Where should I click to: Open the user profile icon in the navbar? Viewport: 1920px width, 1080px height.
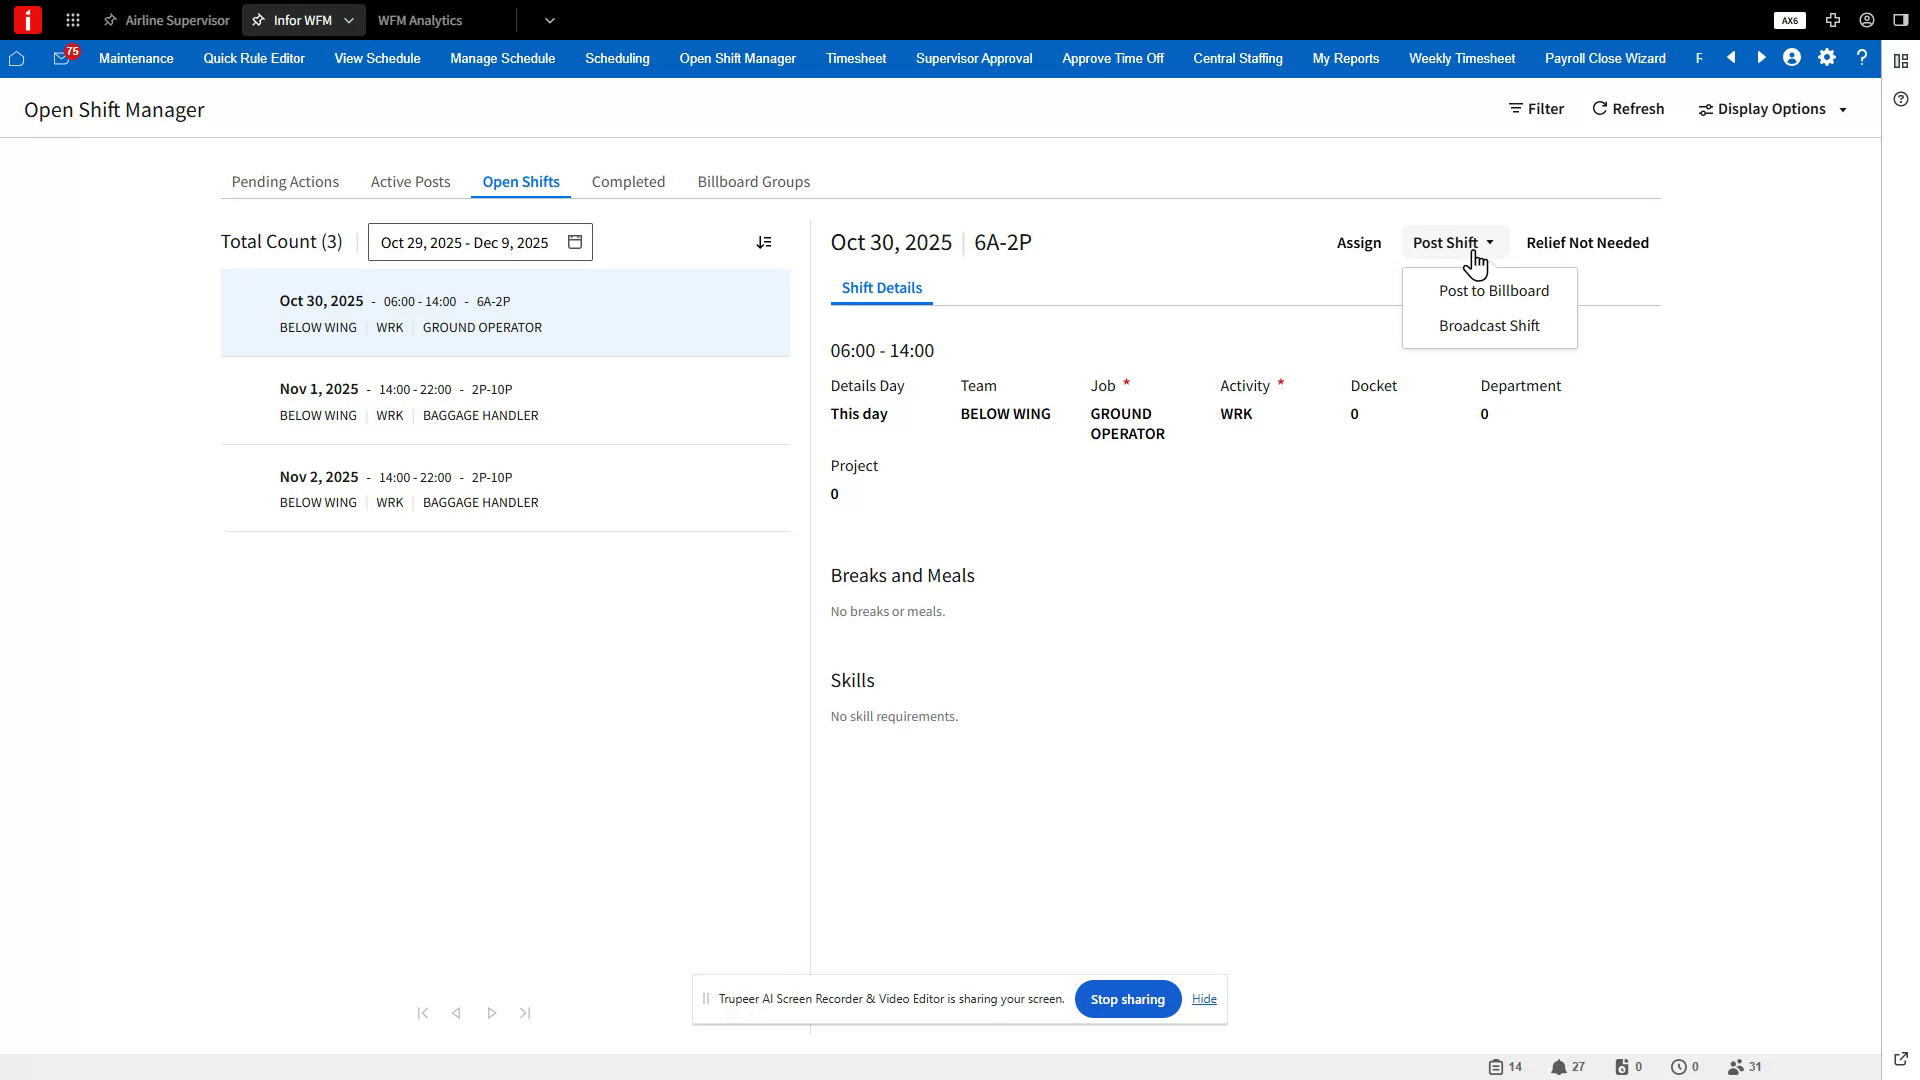(x=1790, y=58)
